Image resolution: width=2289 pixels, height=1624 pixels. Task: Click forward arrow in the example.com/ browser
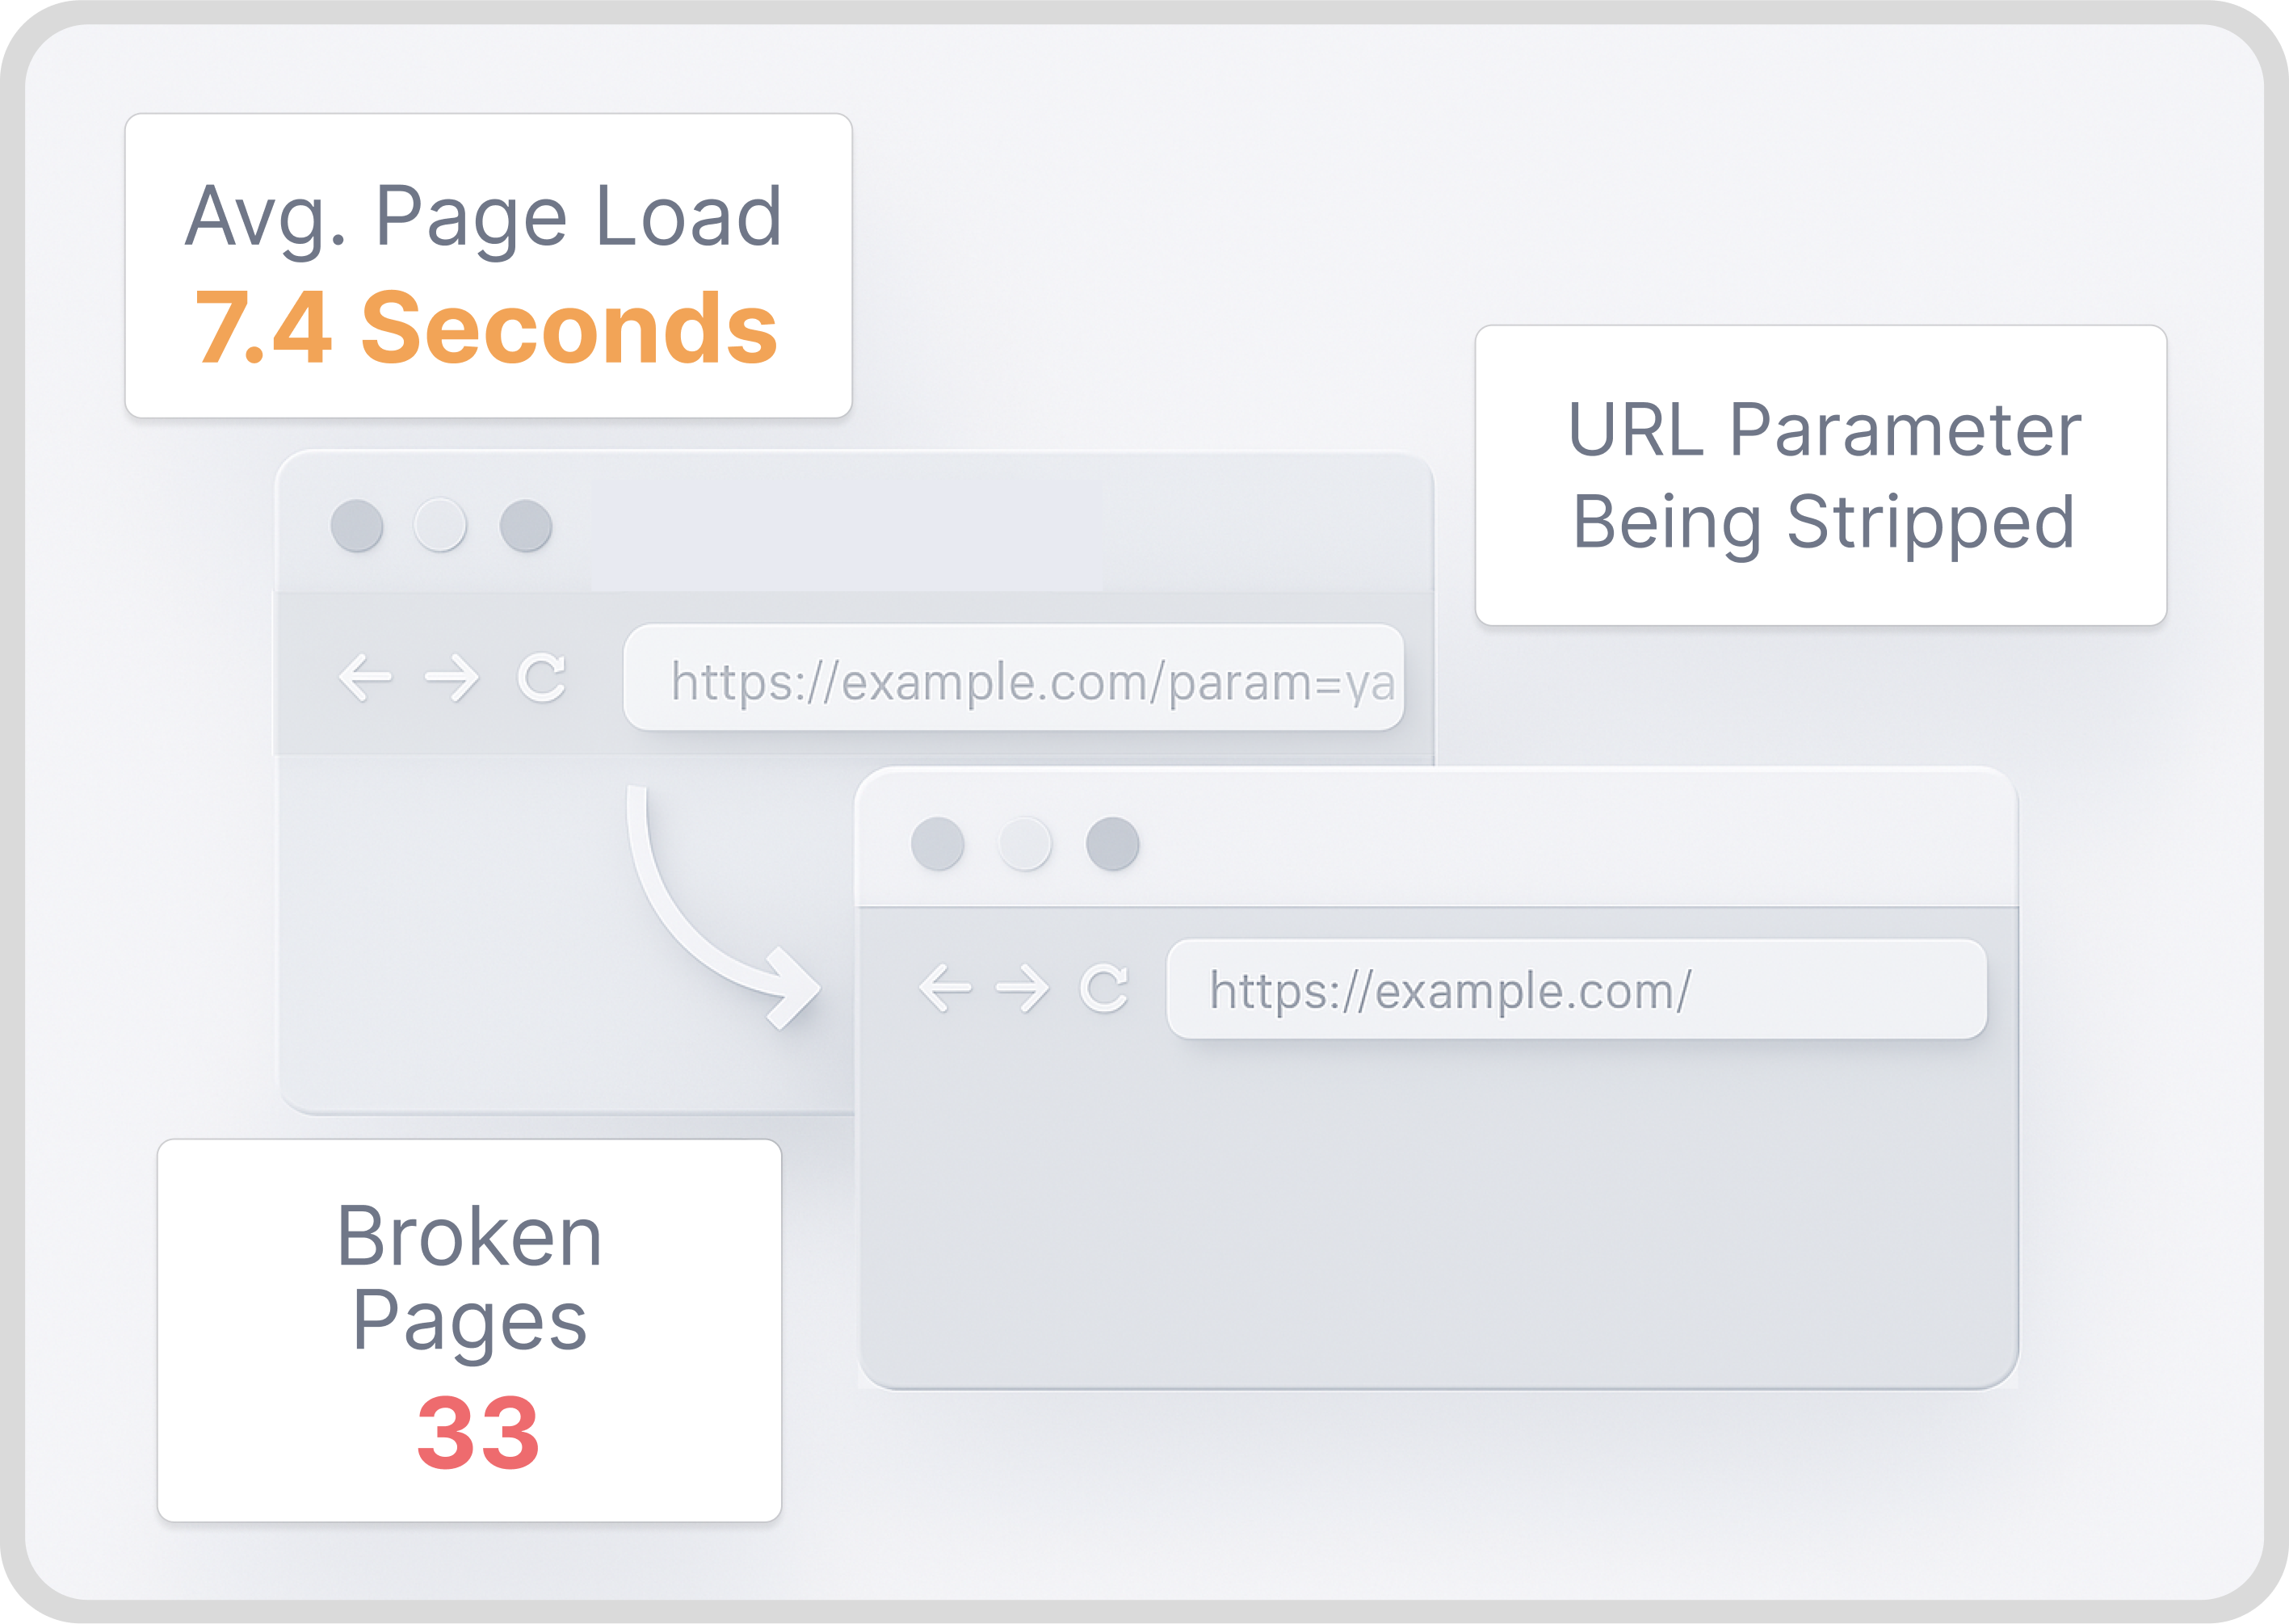[1022, 988]
